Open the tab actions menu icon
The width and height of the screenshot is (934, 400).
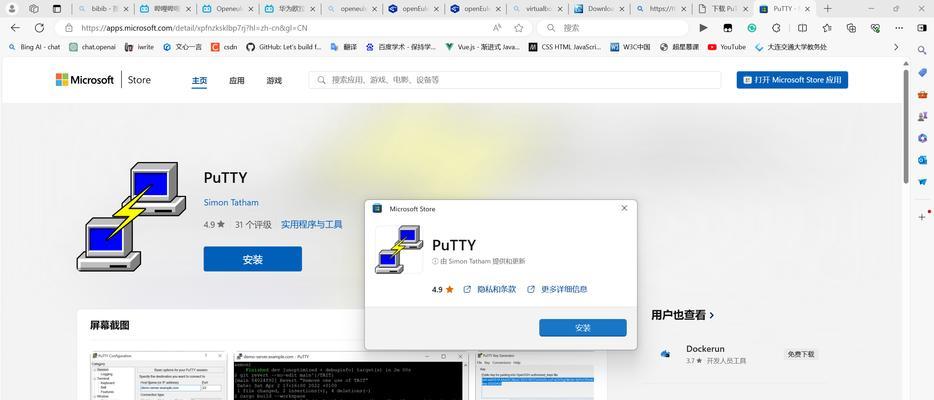[x=57, y=9]
